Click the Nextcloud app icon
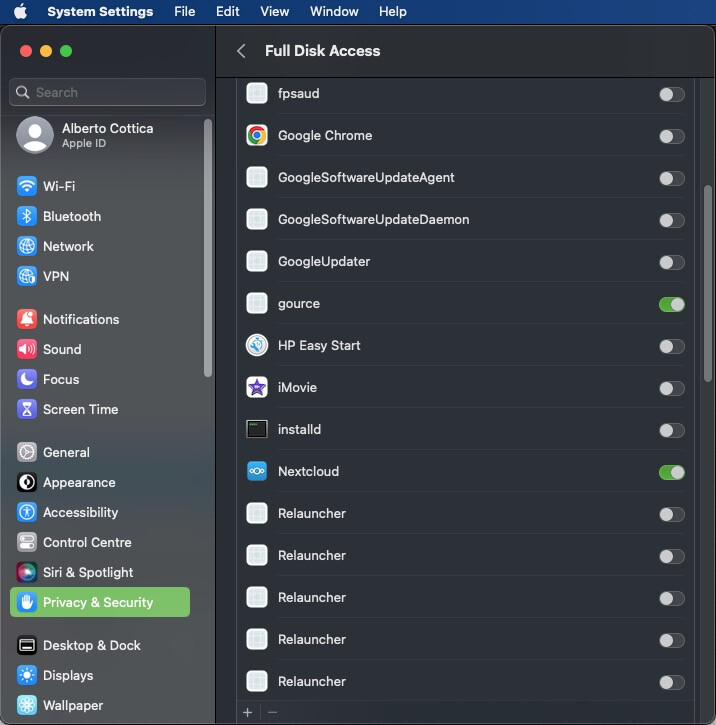 [257, 472]
